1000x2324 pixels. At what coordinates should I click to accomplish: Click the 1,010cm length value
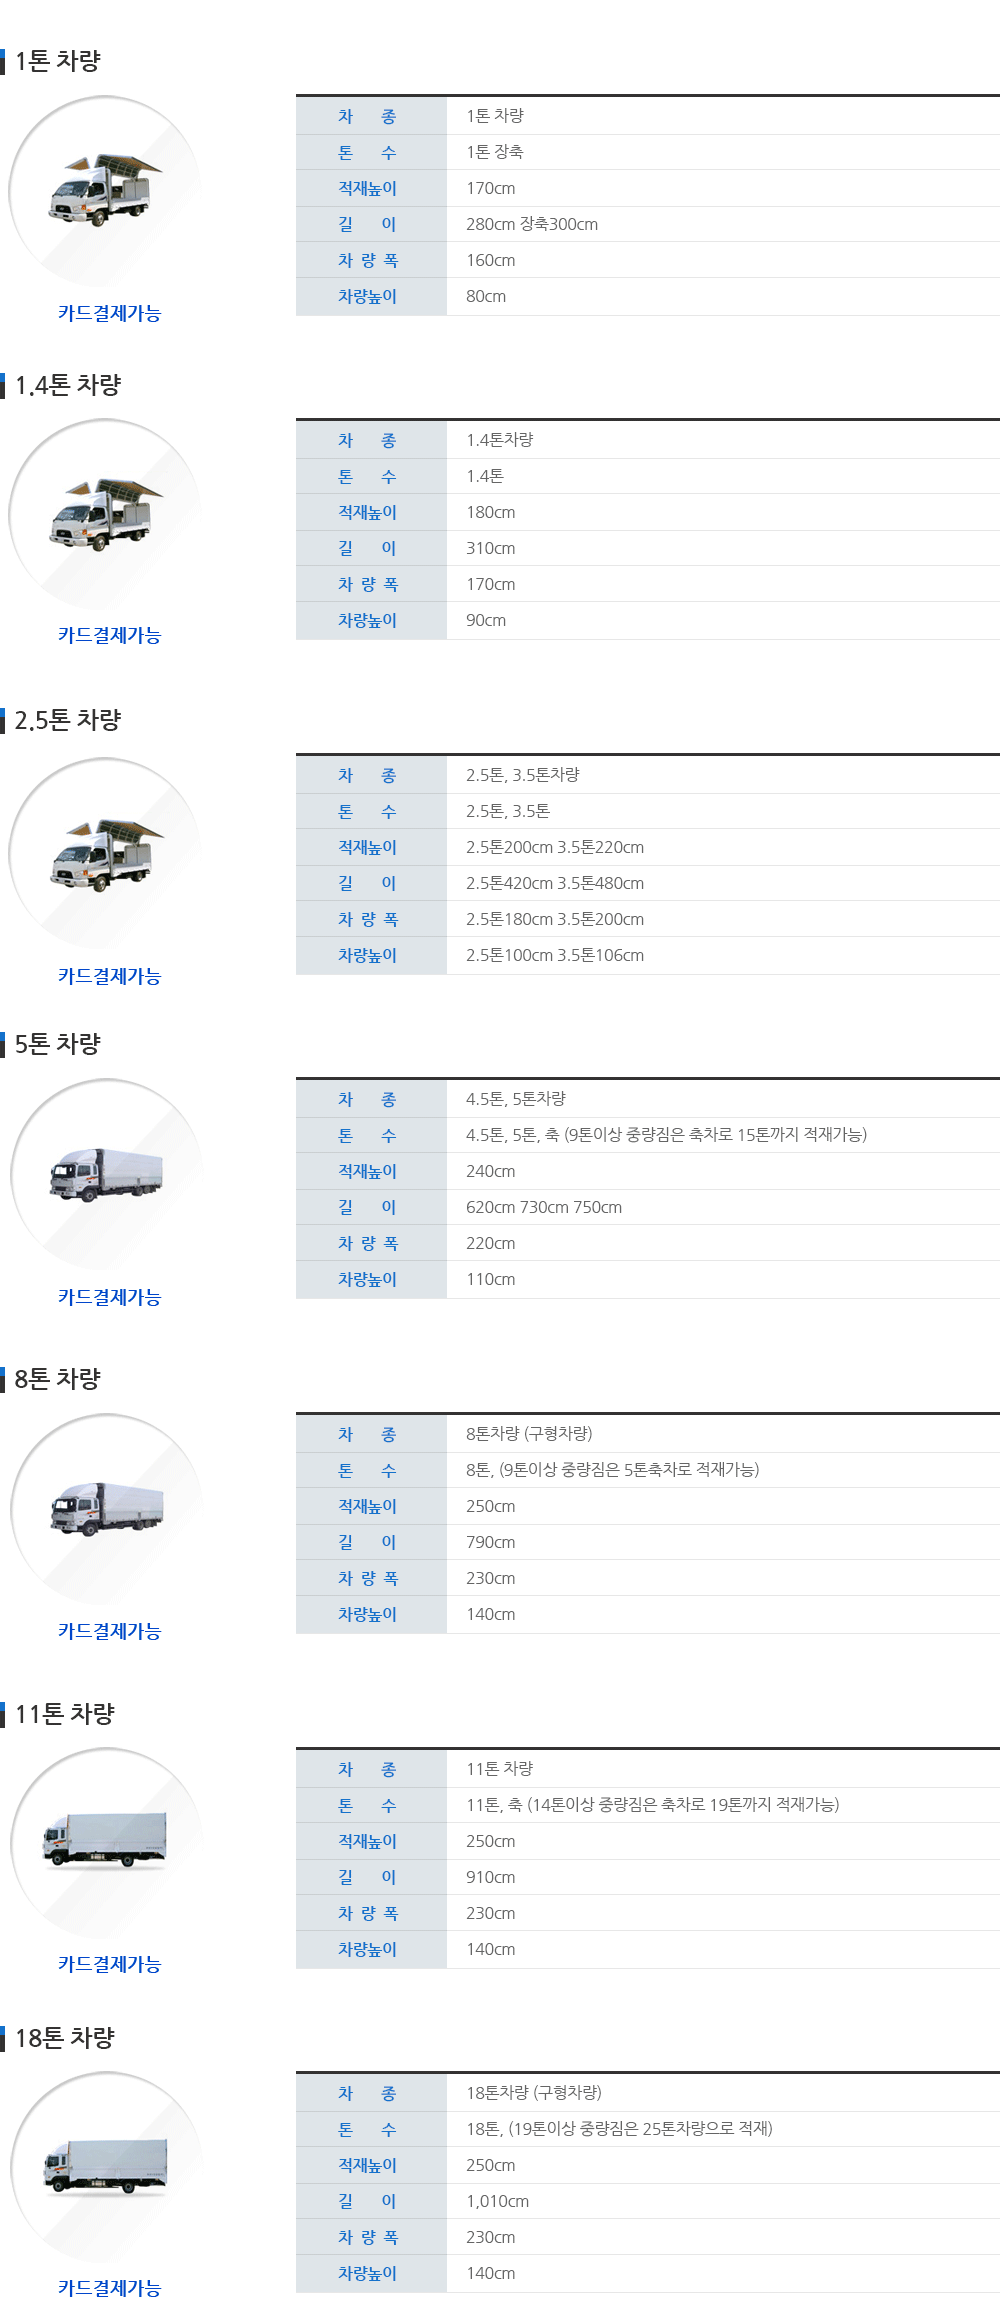coord(497,2201)
